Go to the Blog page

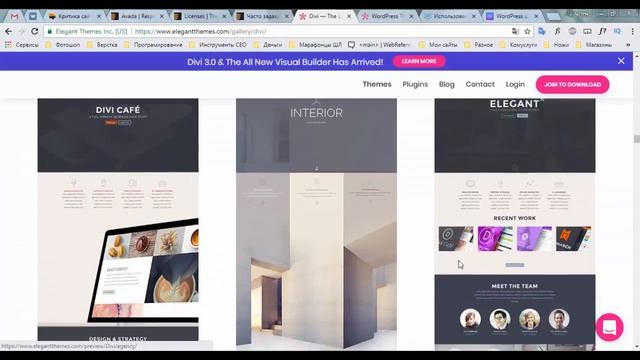[x=447, y=84]
